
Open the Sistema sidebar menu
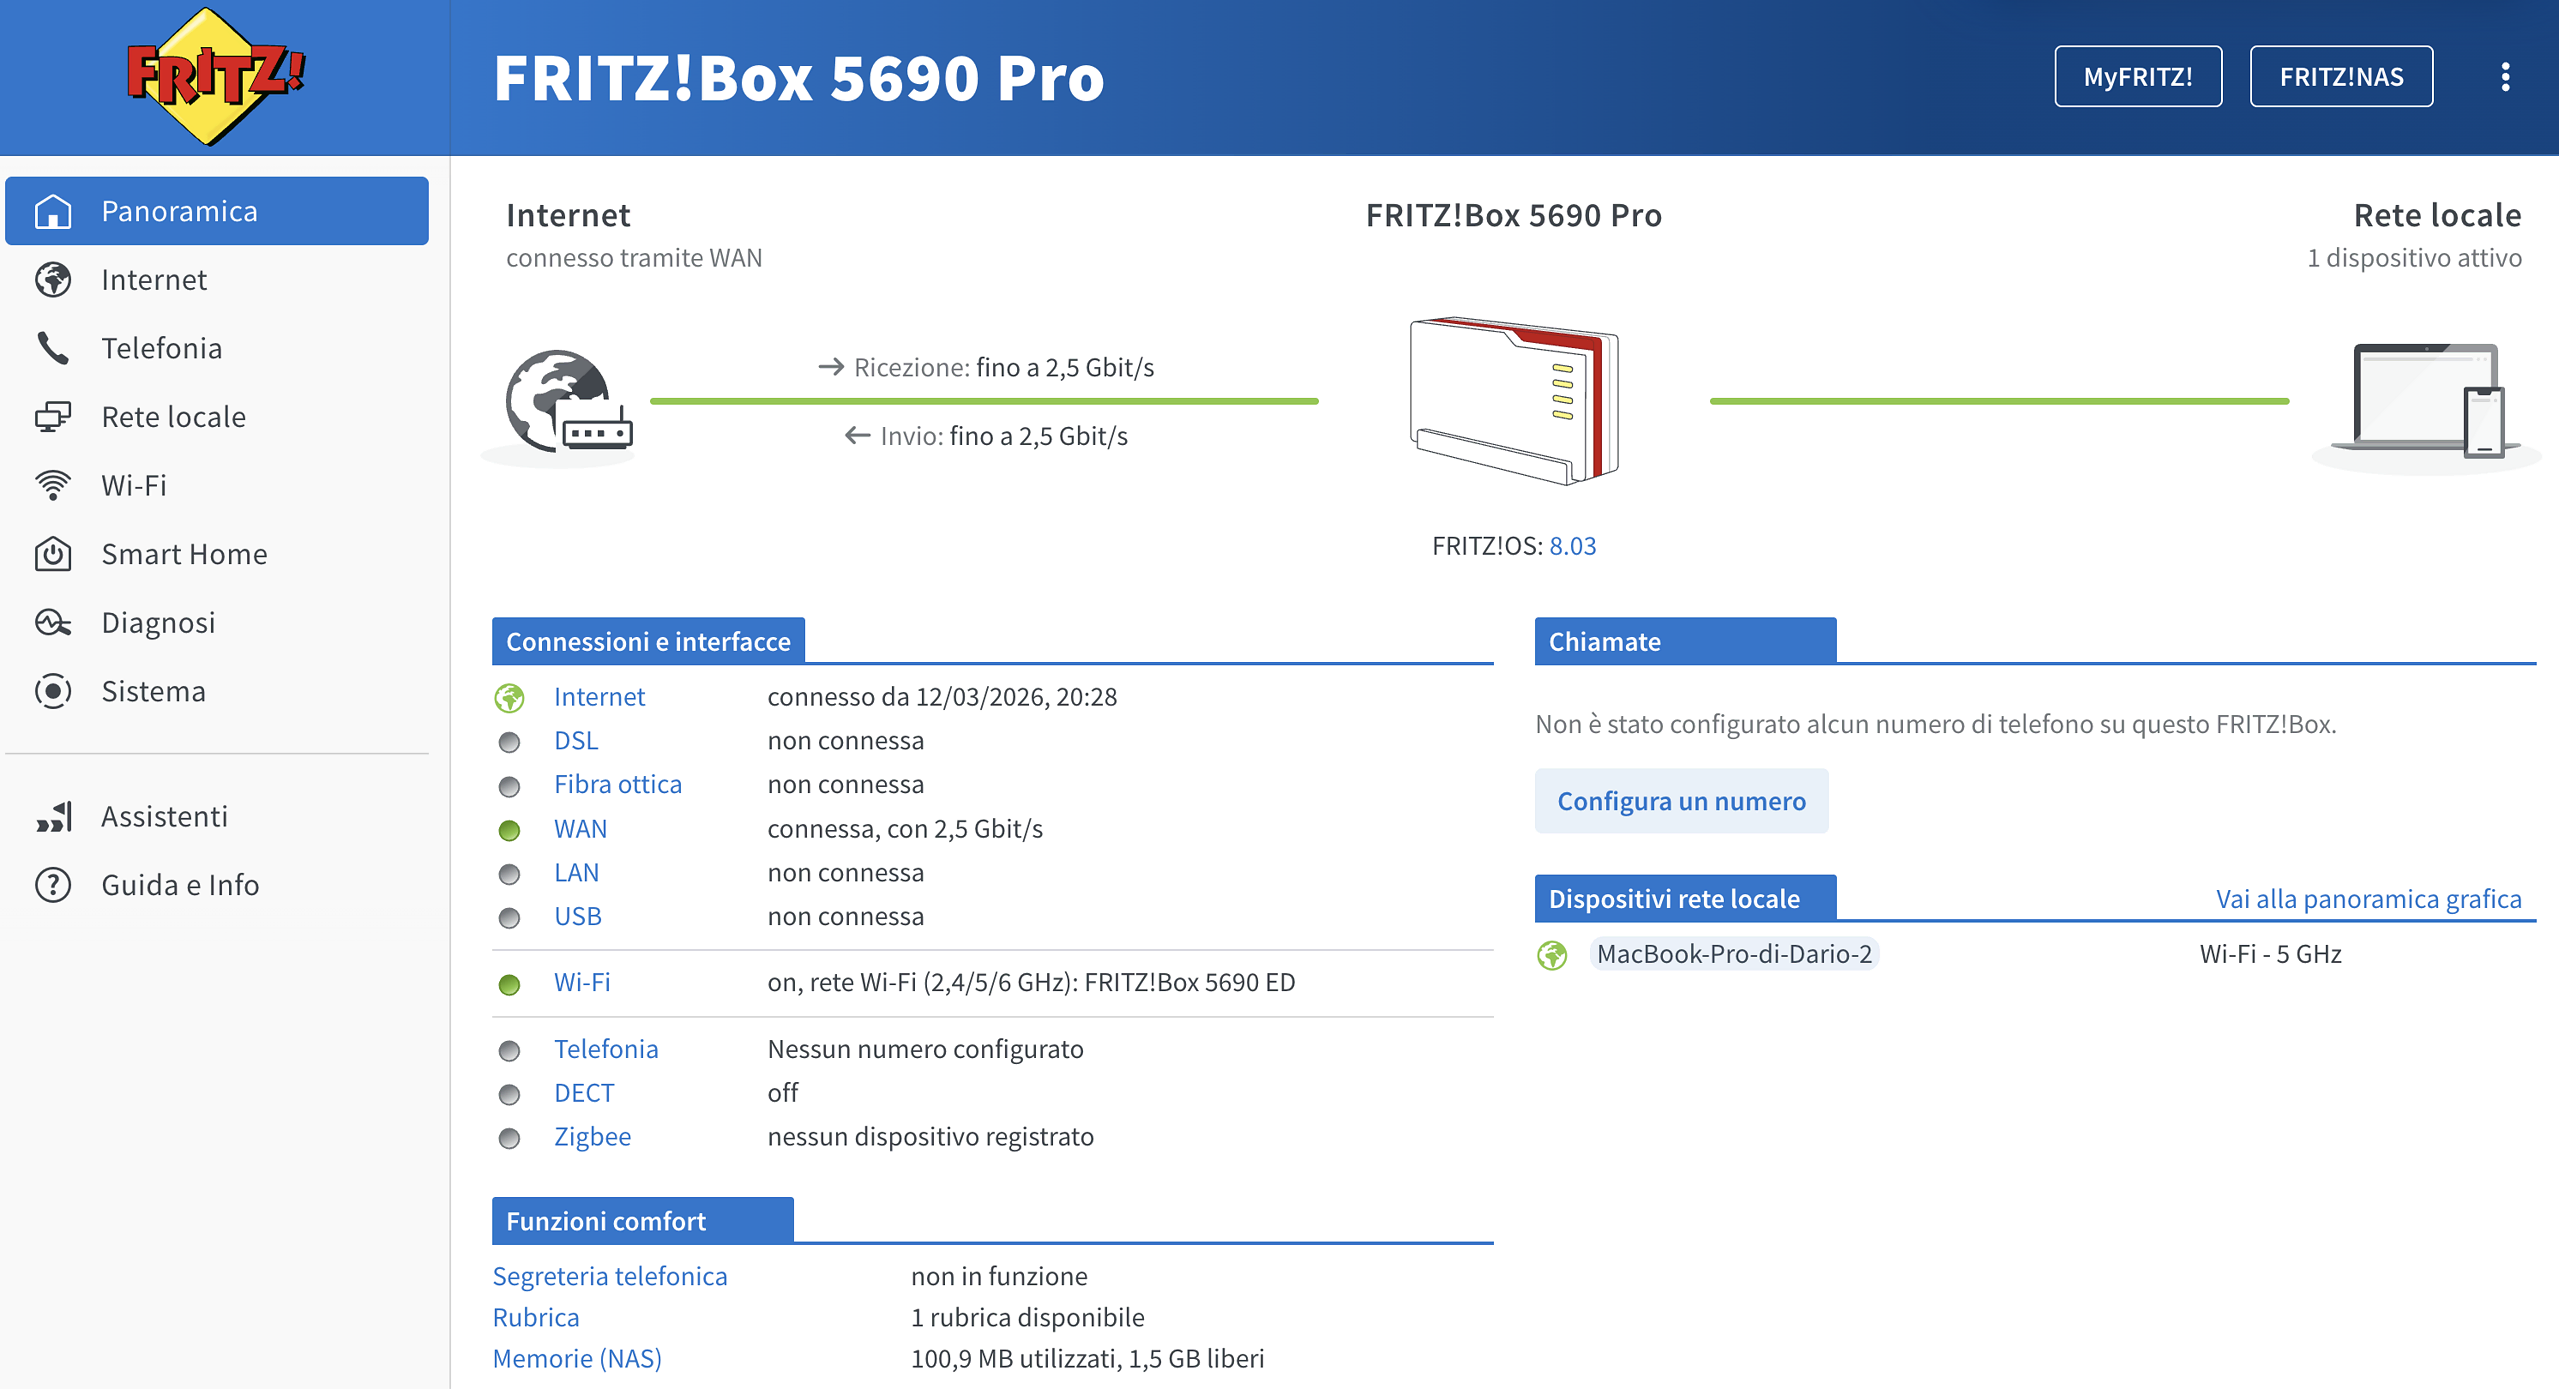click(217, 691)
